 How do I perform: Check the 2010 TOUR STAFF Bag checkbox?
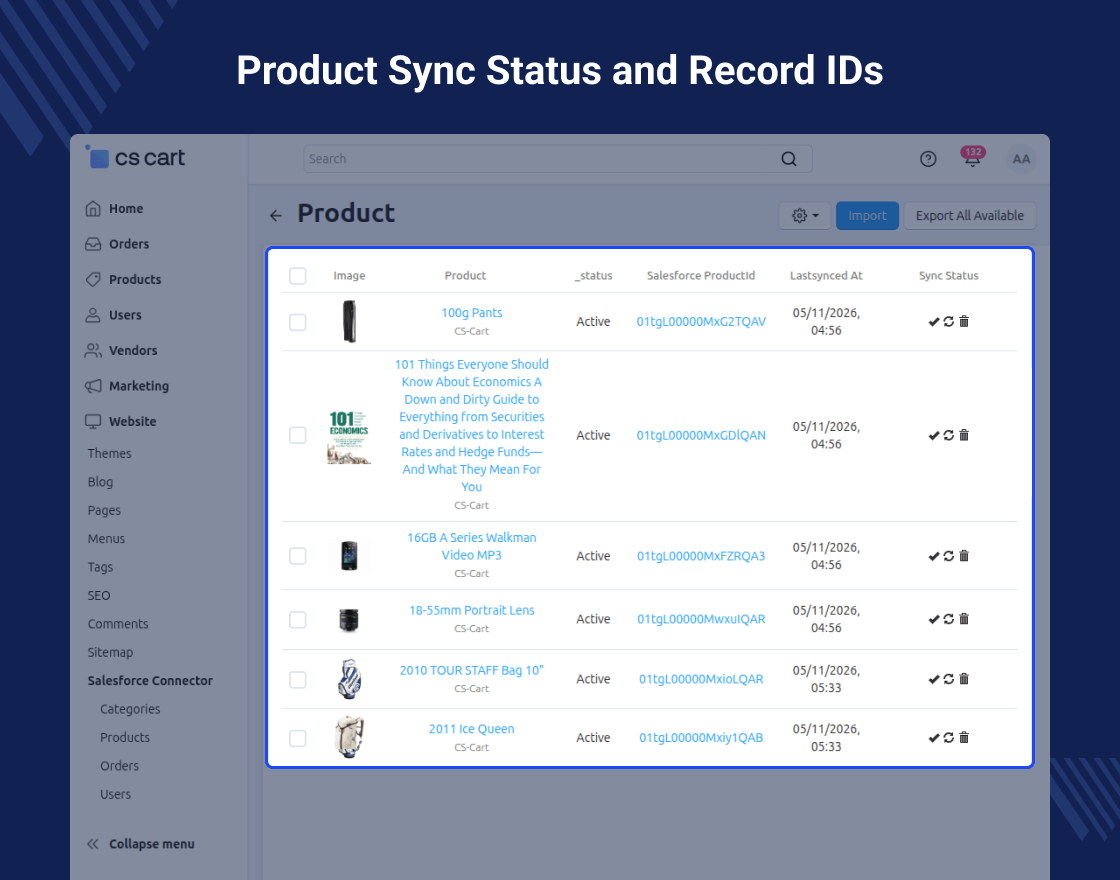click(298, 679)
